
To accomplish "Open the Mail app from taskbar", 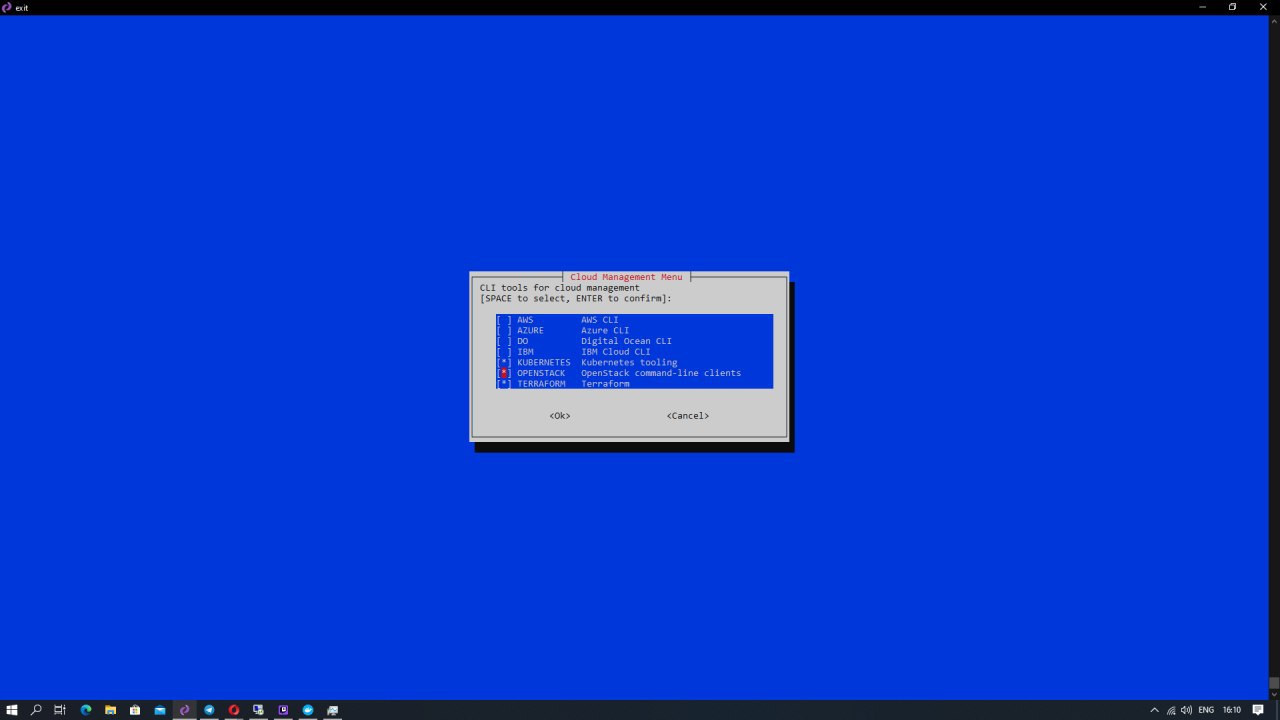I will coord(160,710).
